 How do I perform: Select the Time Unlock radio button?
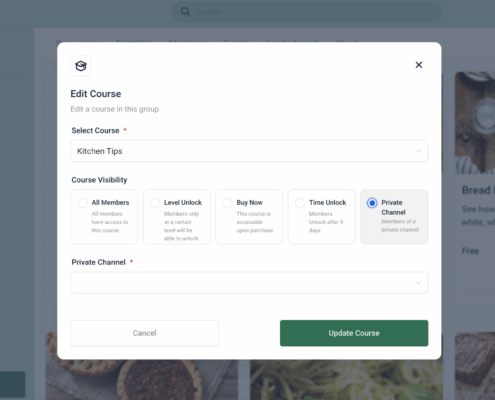pos(300,203)
